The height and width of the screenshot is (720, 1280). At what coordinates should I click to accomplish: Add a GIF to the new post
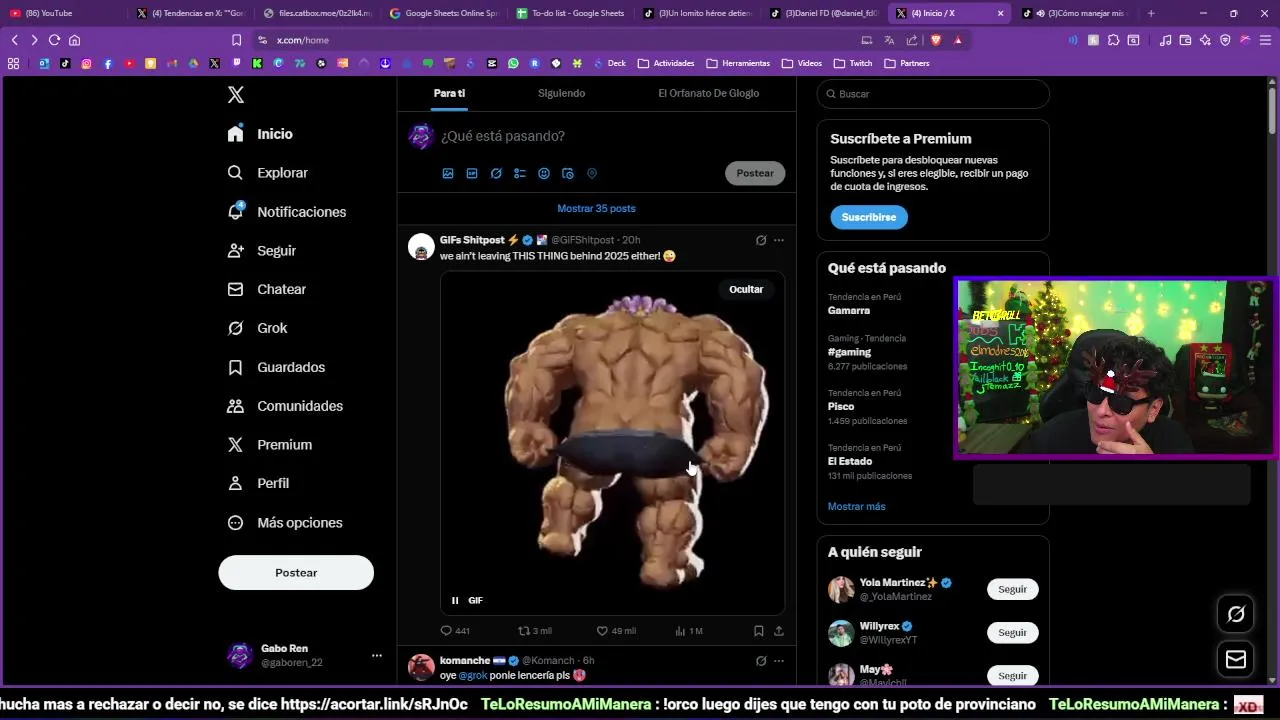472,173
